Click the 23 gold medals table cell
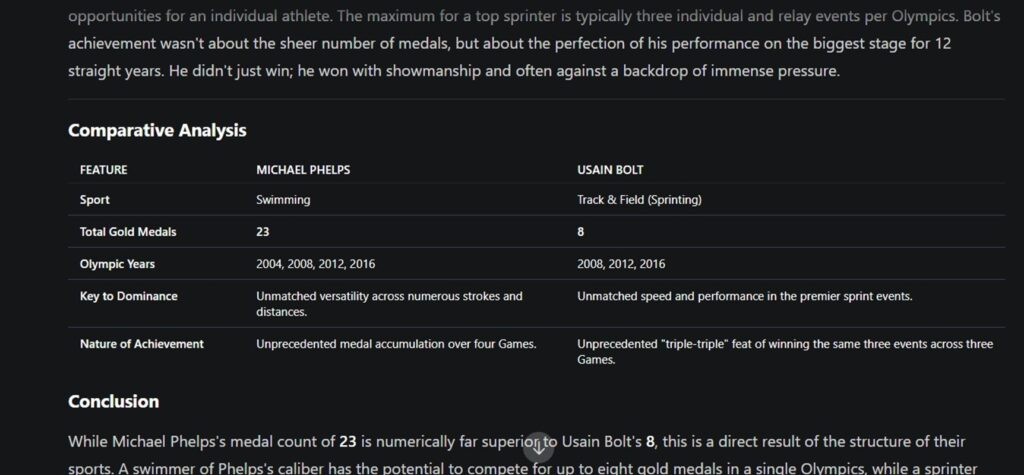Viewport: 1024px width, 475px height. tap(263, 232)
